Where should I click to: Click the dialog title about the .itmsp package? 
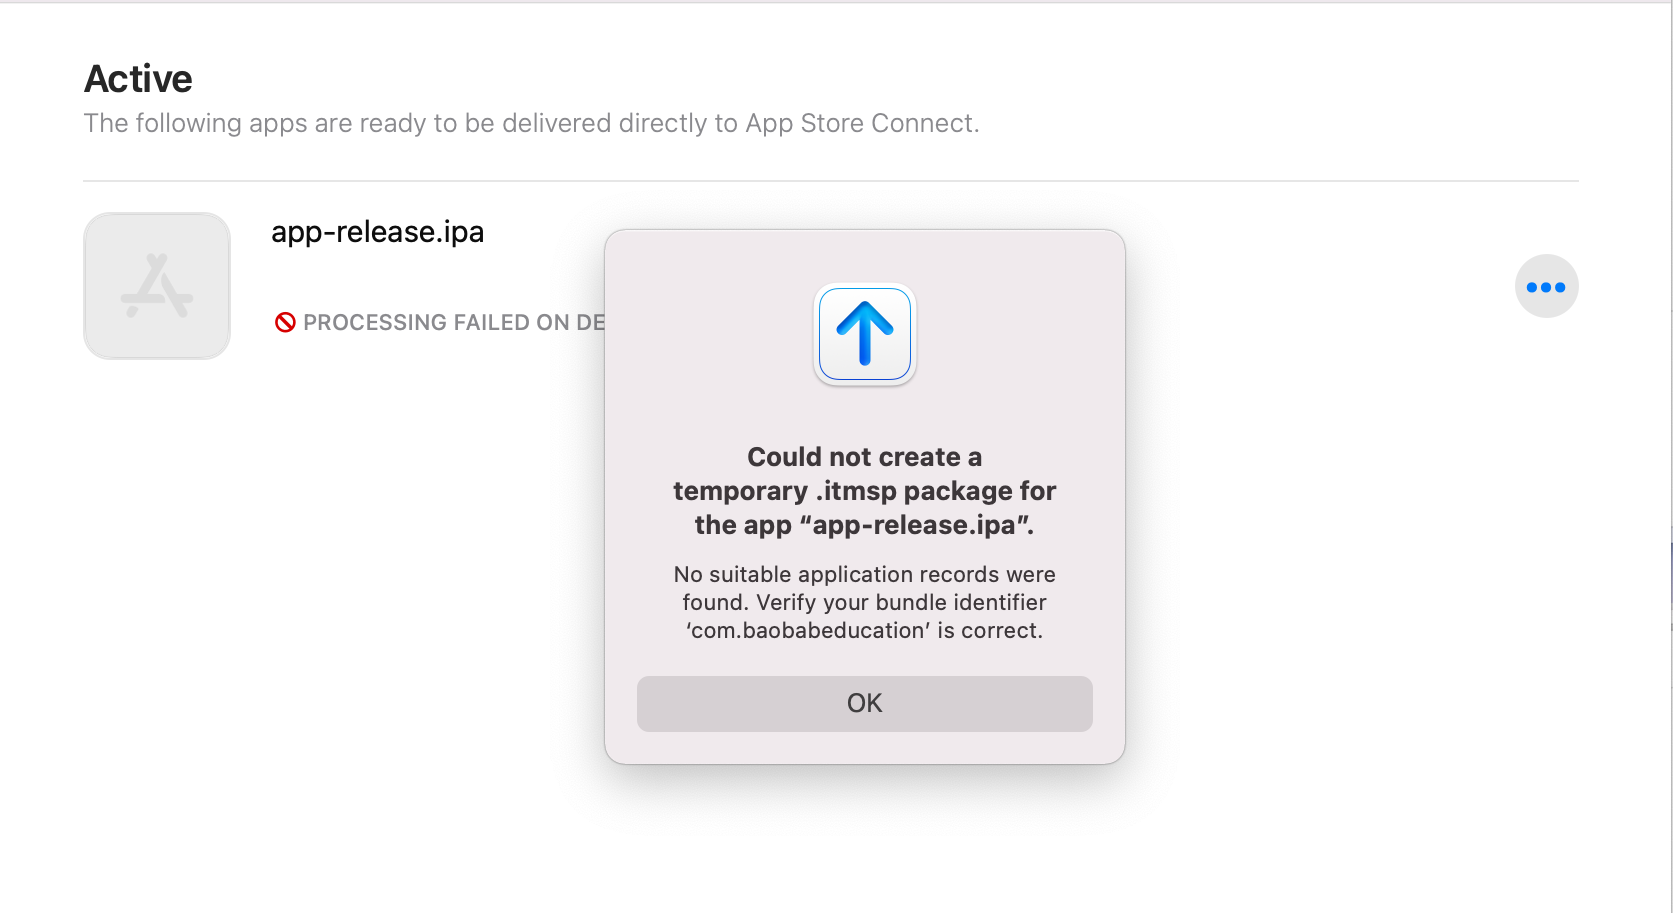[x=864, y=490]
